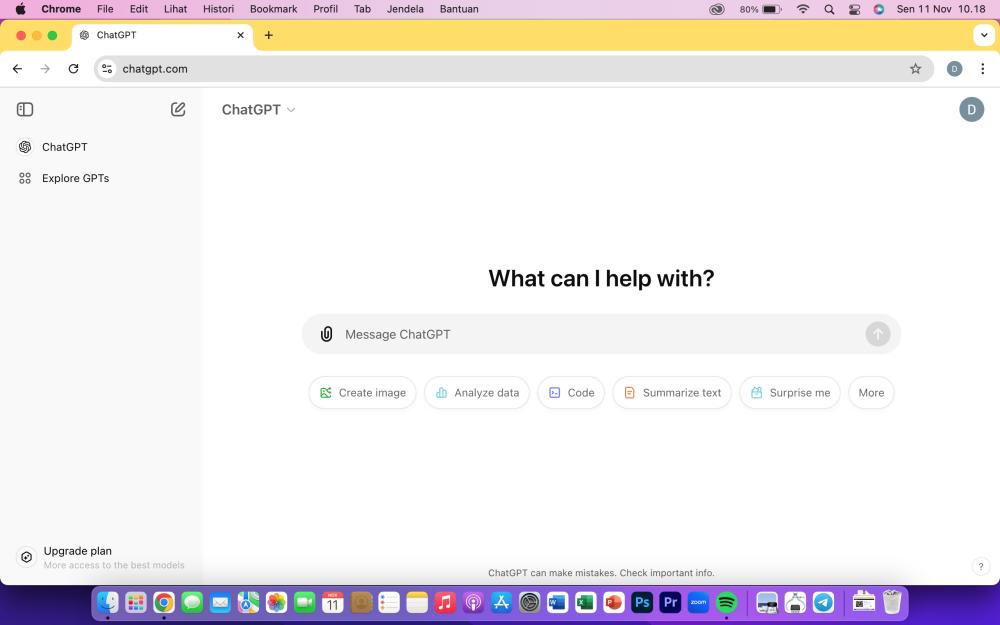Open Photoshop from the Dock
The height and width of the screenshot is (625, 1000).
click(642, 602)
